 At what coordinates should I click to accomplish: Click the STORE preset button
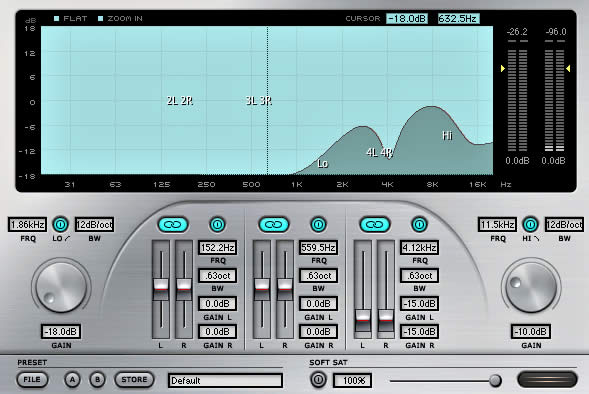pos(134,380)
